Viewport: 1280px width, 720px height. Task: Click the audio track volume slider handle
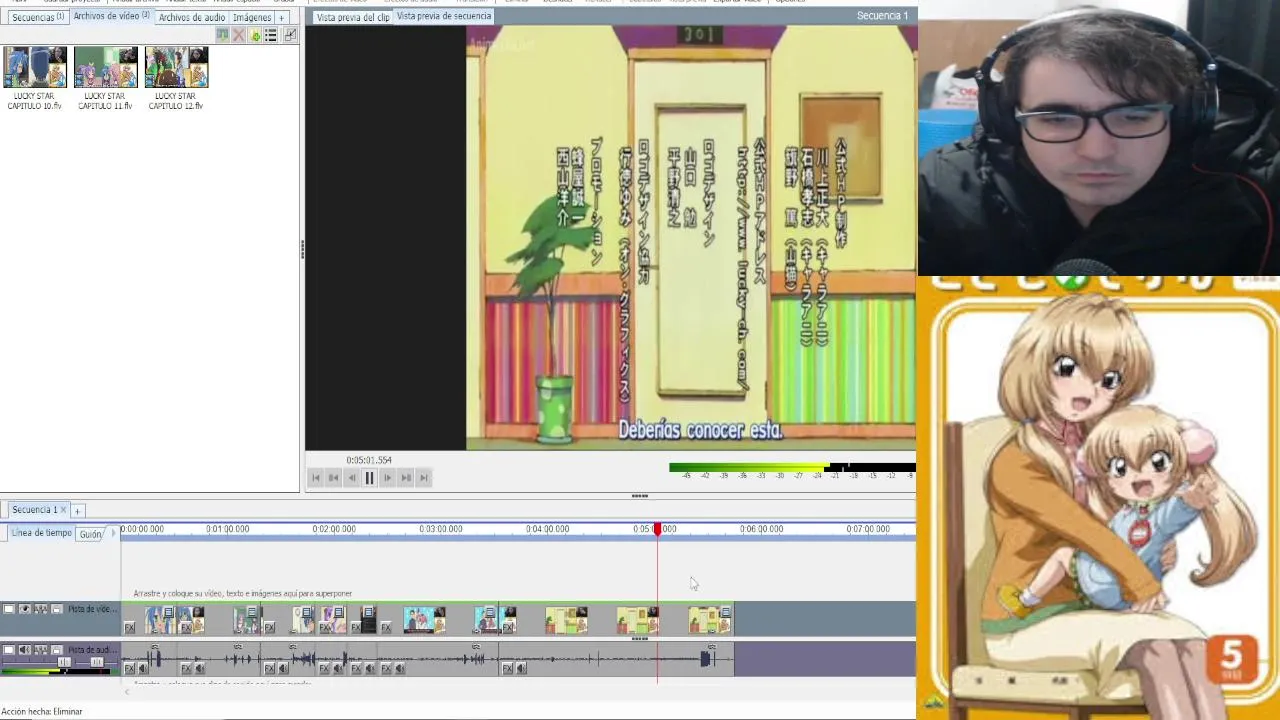tap(64, 662)
